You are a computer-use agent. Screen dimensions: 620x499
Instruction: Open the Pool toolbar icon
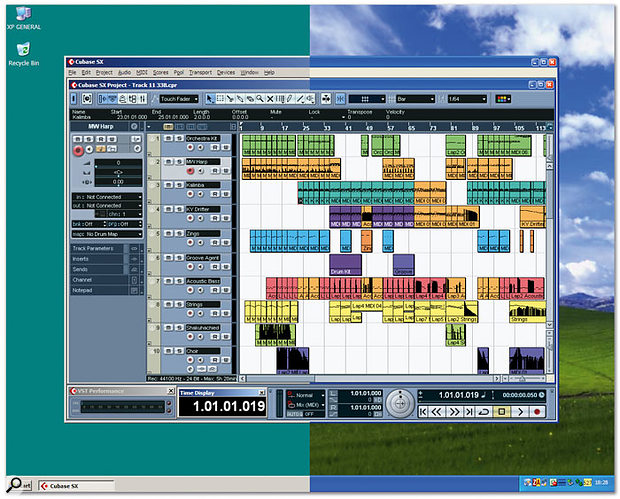(x=133, y=99)
